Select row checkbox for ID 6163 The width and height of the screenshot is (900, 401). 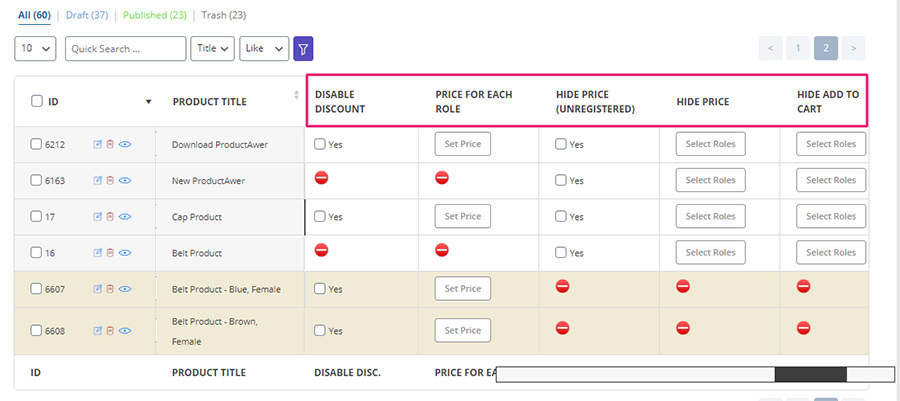[x=36, y=180]
